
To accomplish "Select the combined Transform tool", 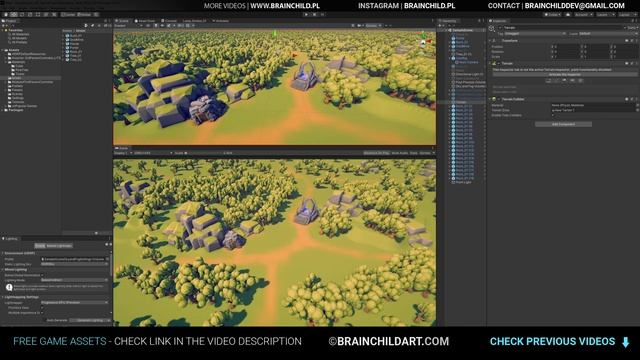I will click(x=45, y=15).
